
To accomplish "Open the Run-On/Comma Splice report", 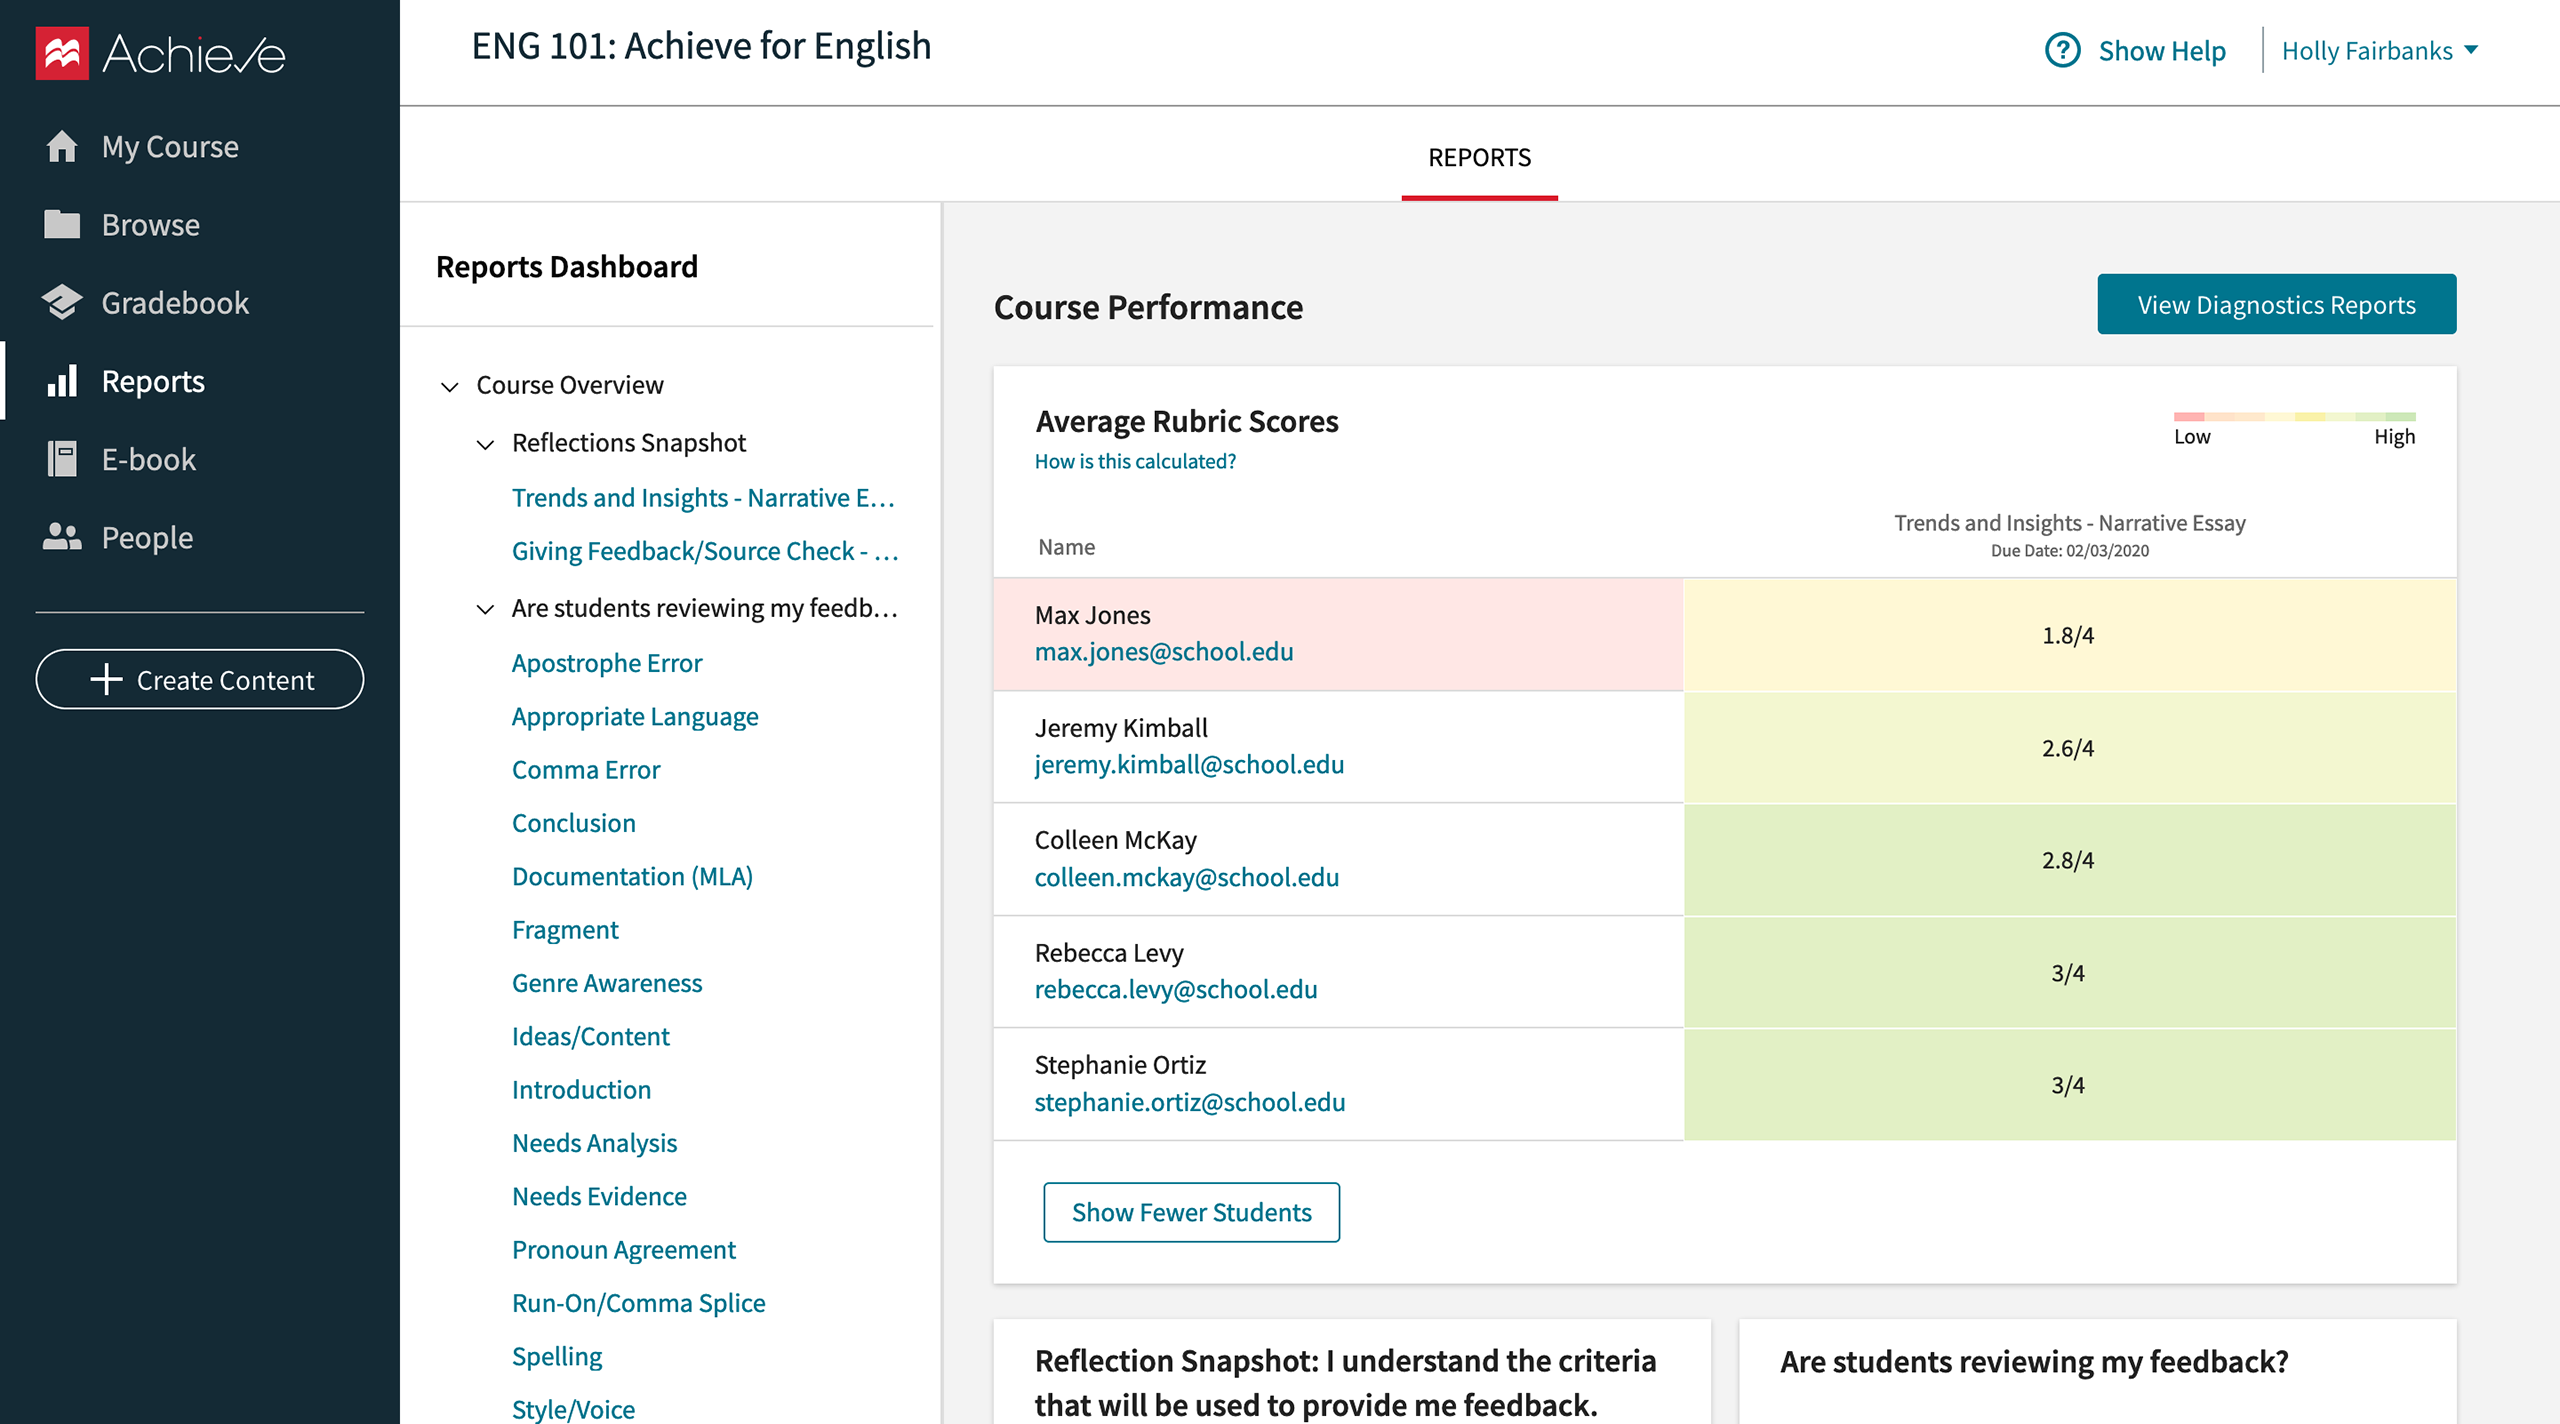I will coord(638,1302).
